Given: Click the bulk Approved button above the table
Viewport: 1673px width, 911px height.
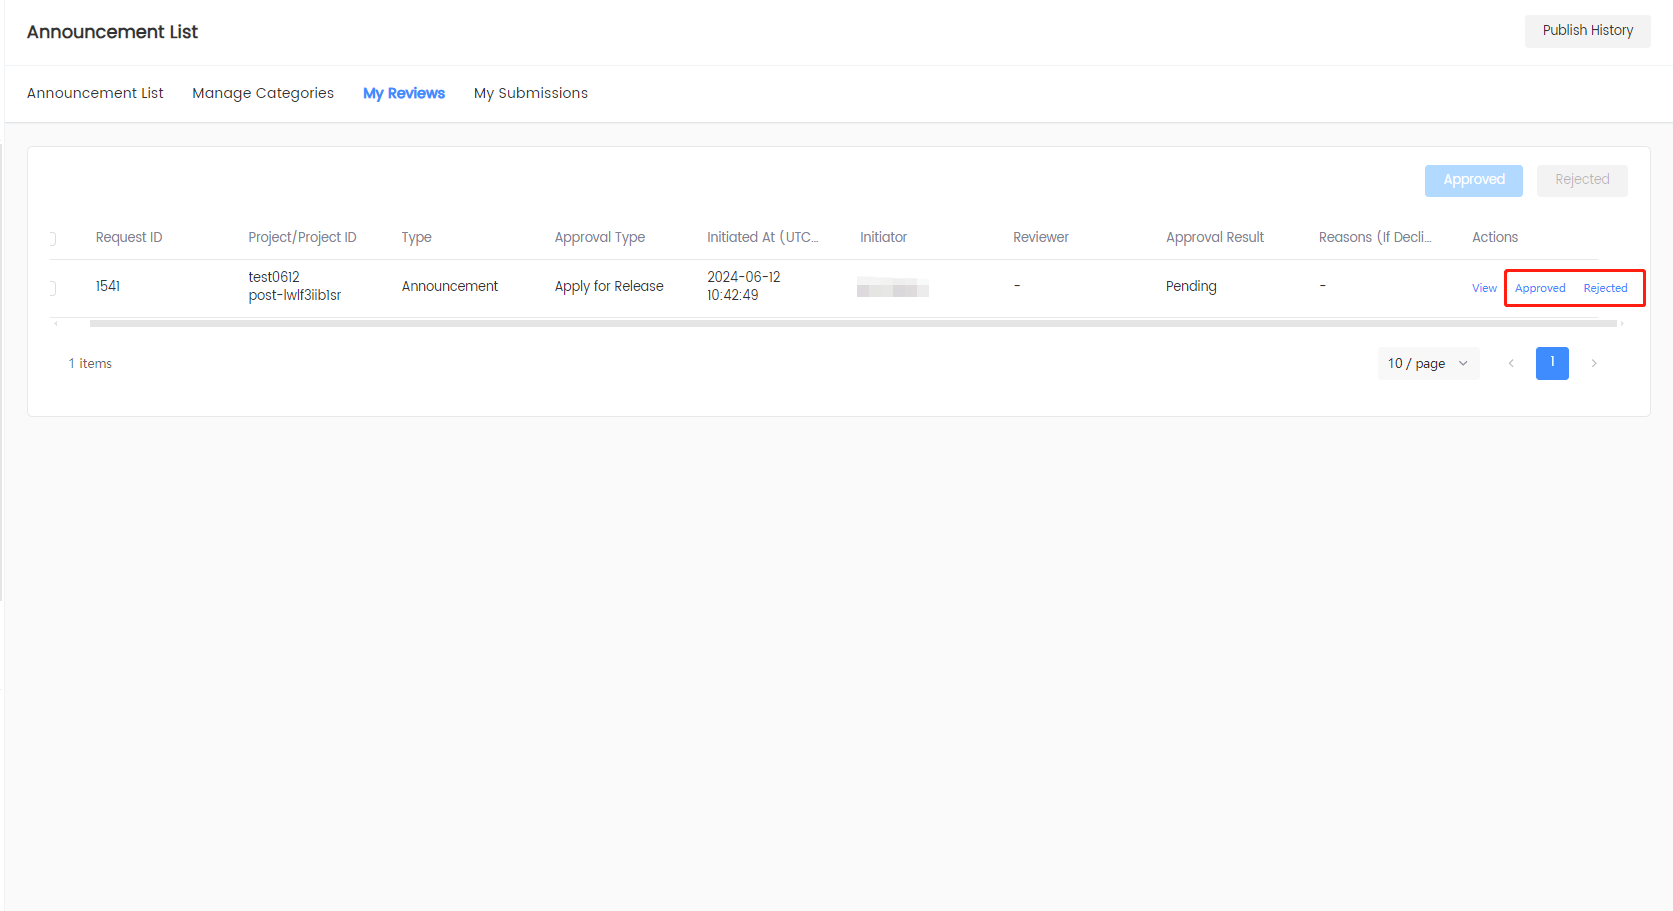Looking at the screenshot, I should click(1473, 180).
